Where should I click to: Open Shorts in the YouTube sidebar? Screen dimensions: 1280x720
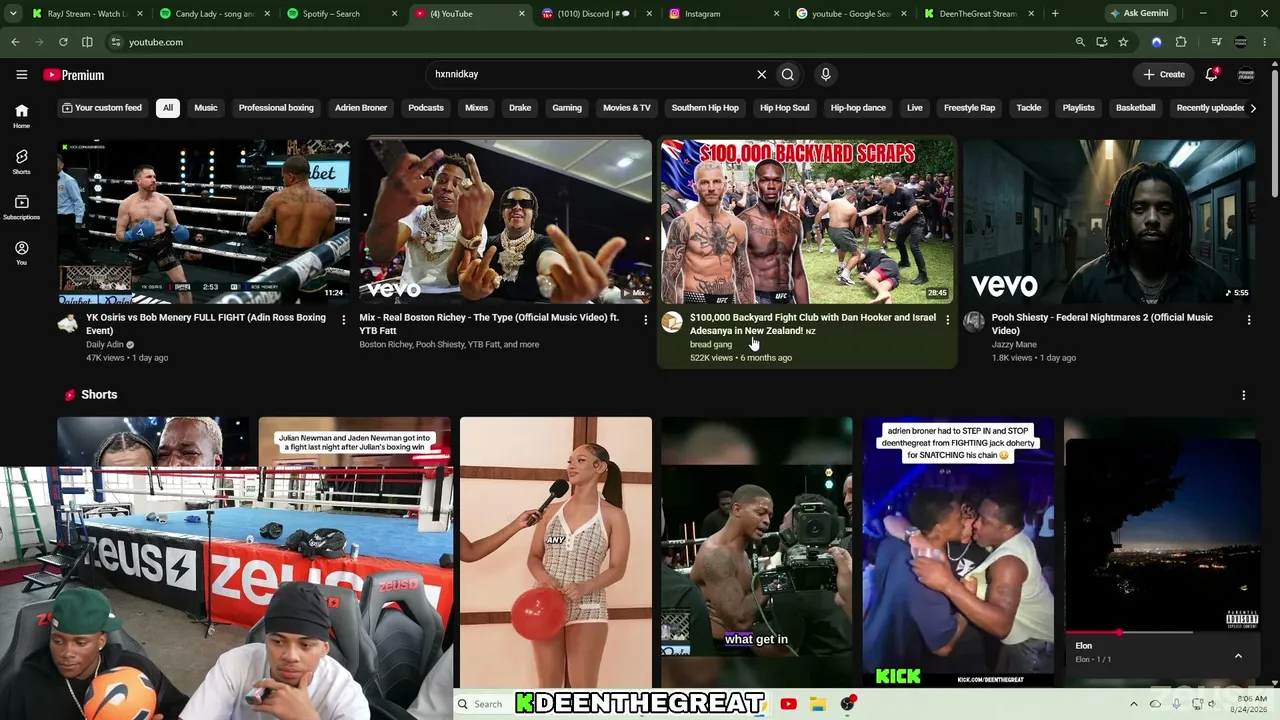click(x=21, y=162)
